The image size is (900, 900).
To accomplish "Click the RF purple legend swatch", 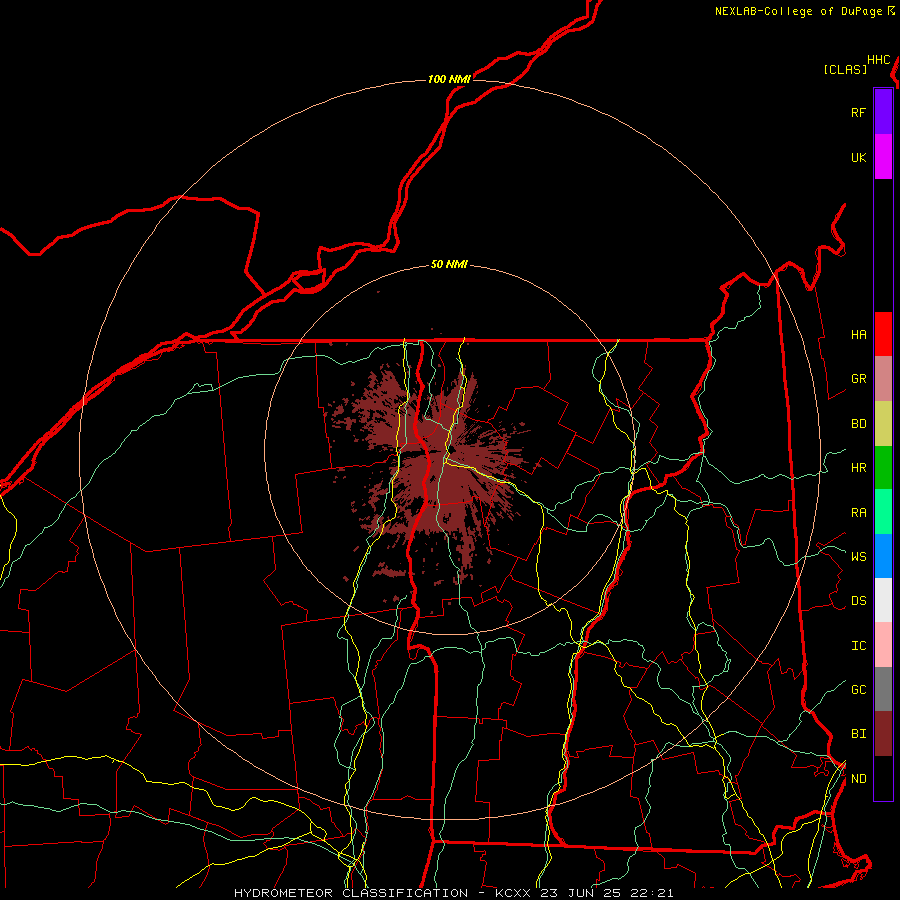I will point(883,112).
